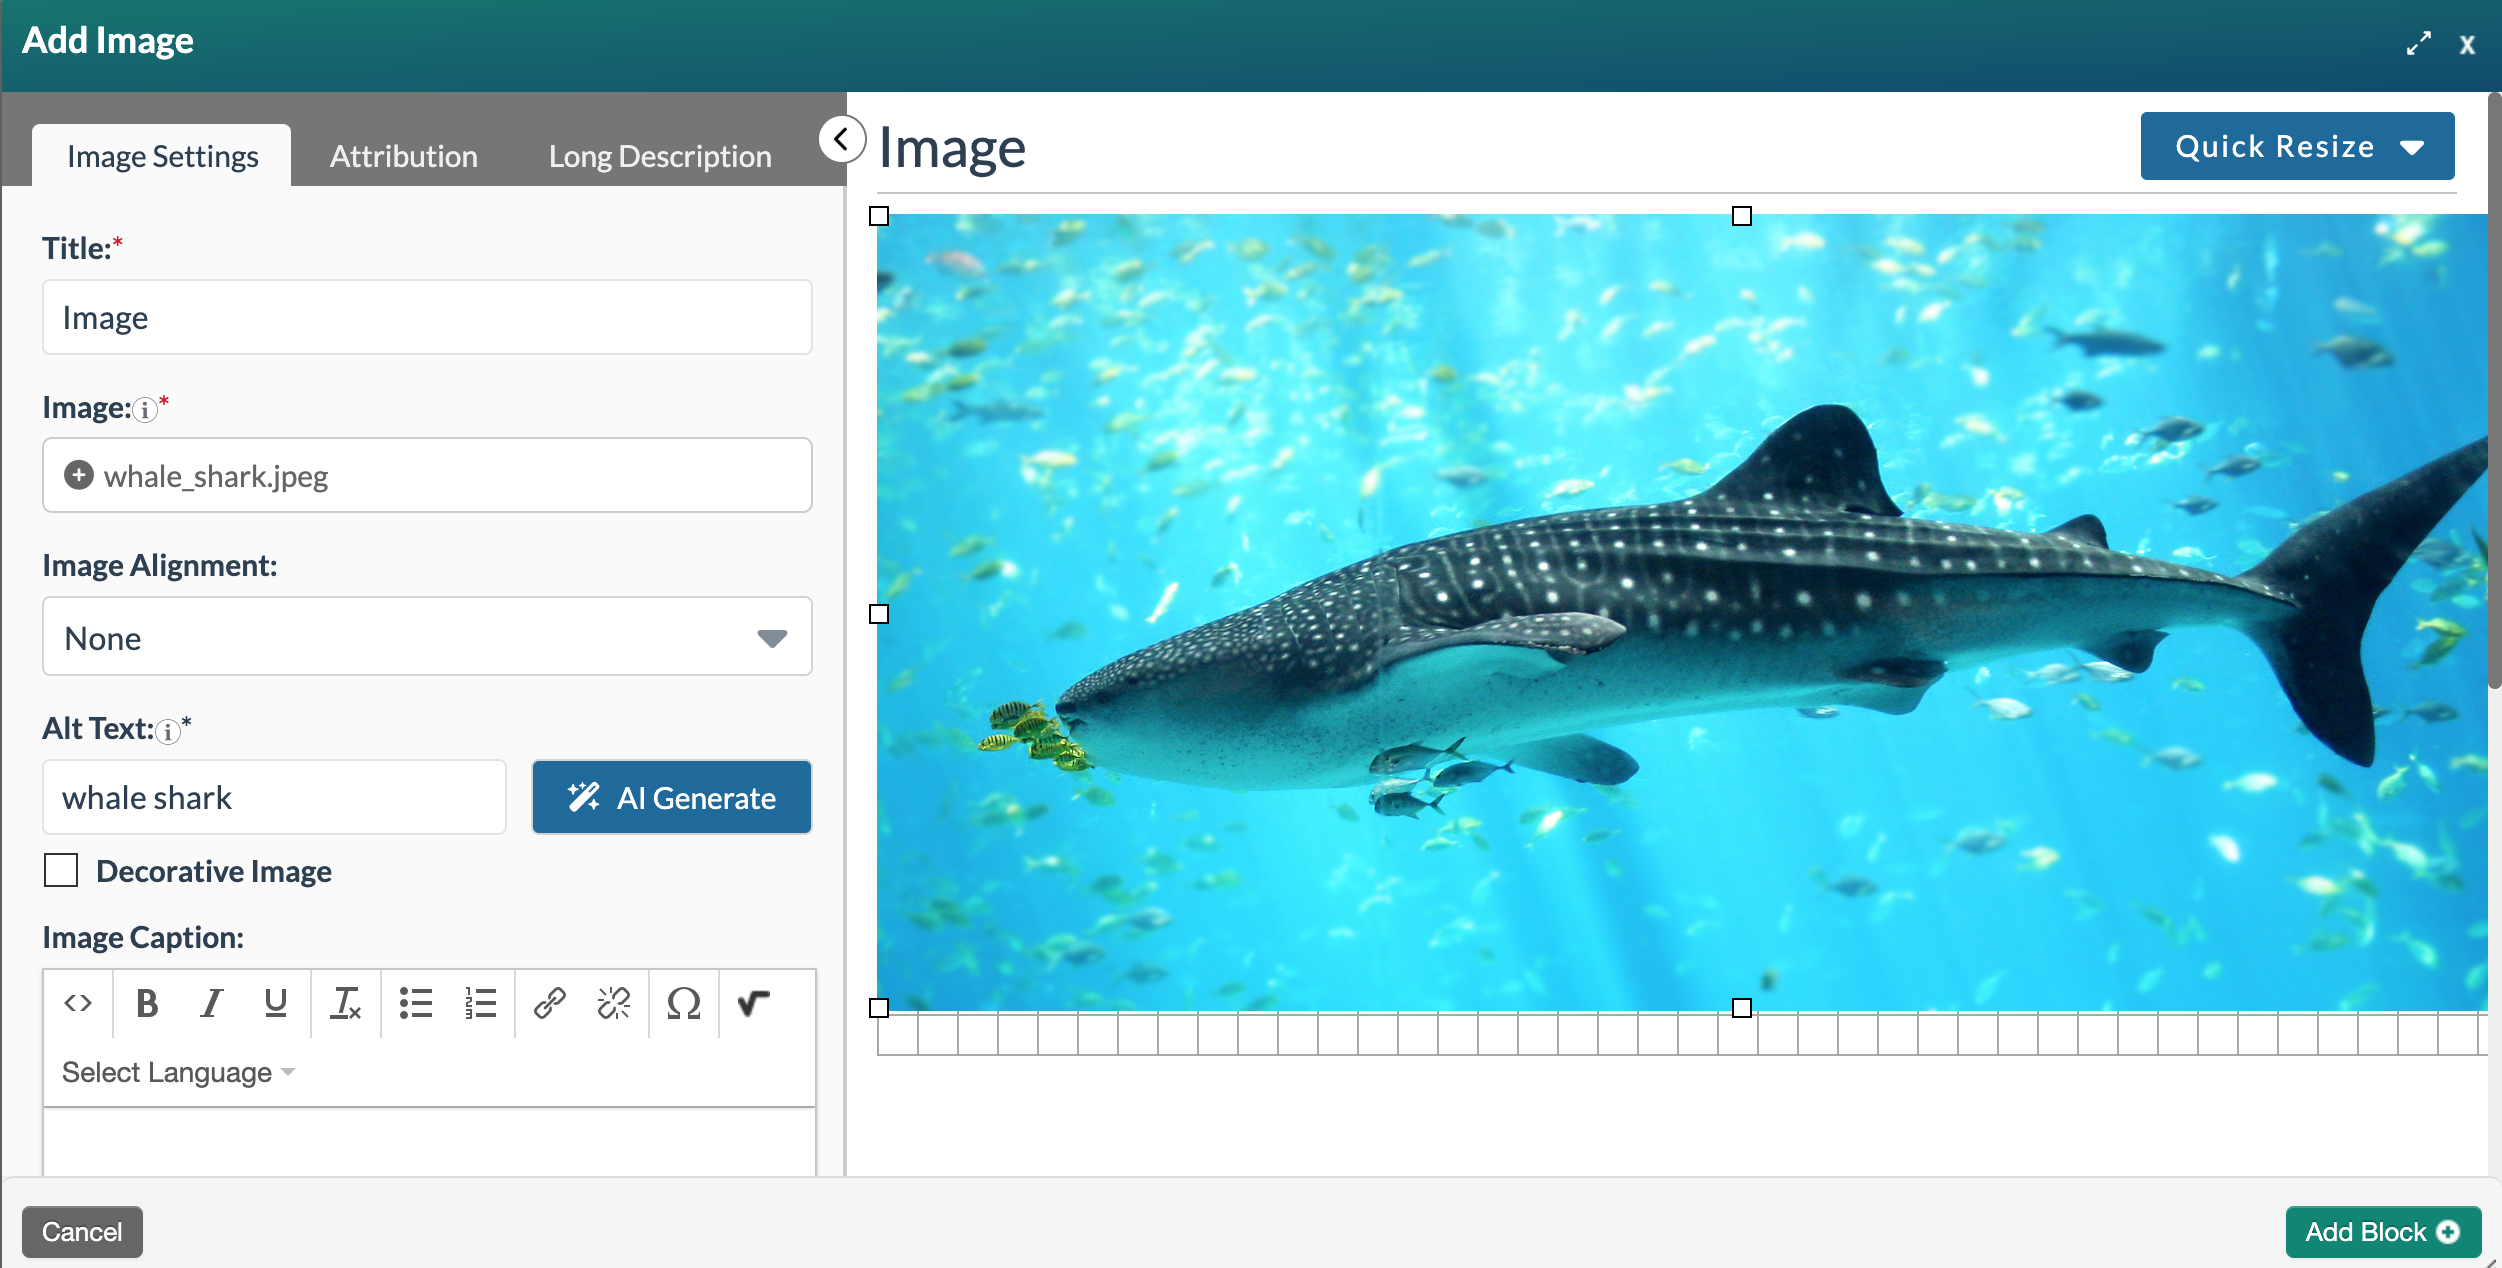Apply italic formatting to the caption
The height and width of the screenshot is (1268, 2502).
[x=211, y=1004]
